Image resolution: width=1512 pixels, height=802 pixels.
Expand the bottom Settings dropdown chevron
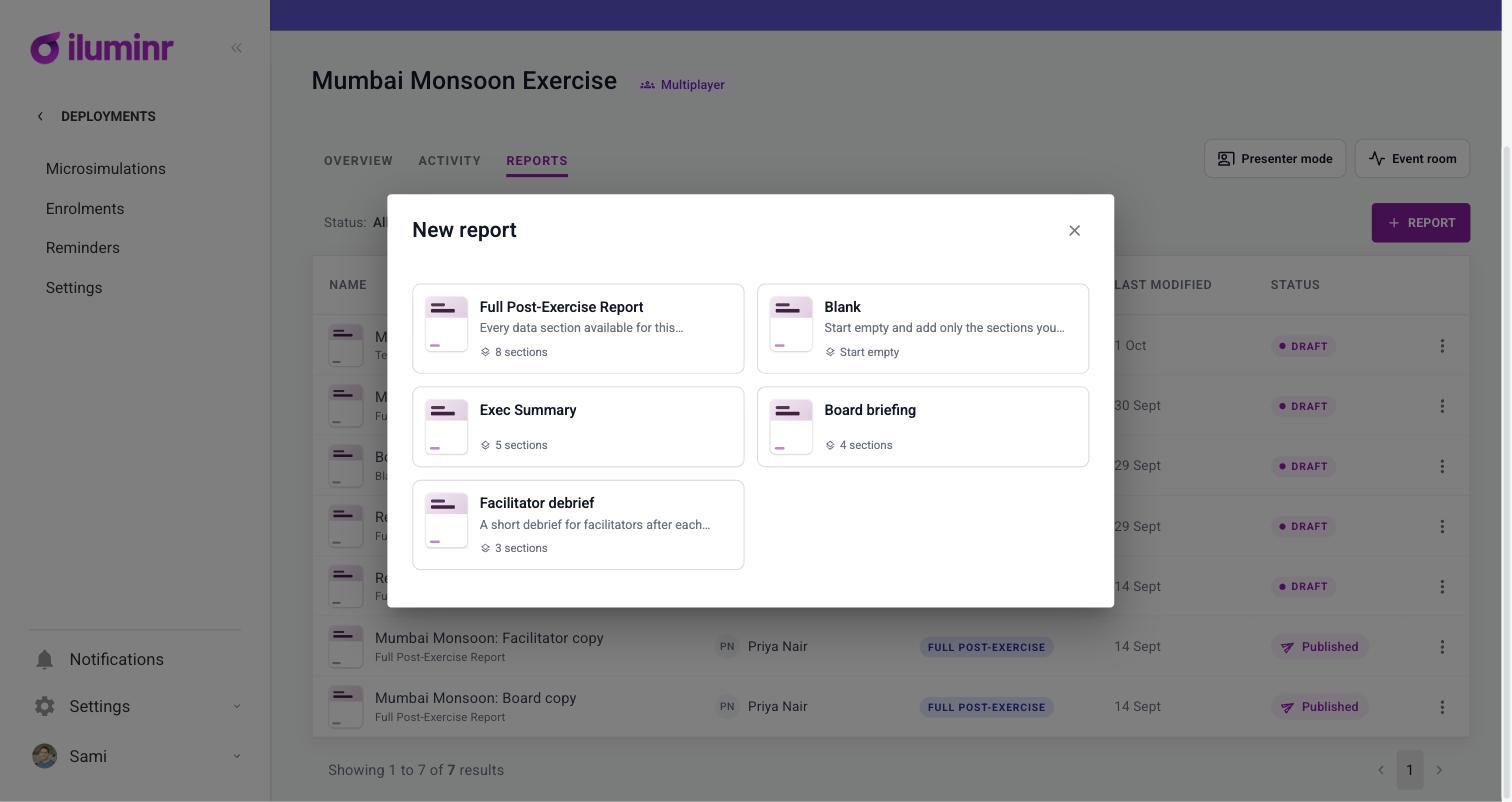(237, 707)
